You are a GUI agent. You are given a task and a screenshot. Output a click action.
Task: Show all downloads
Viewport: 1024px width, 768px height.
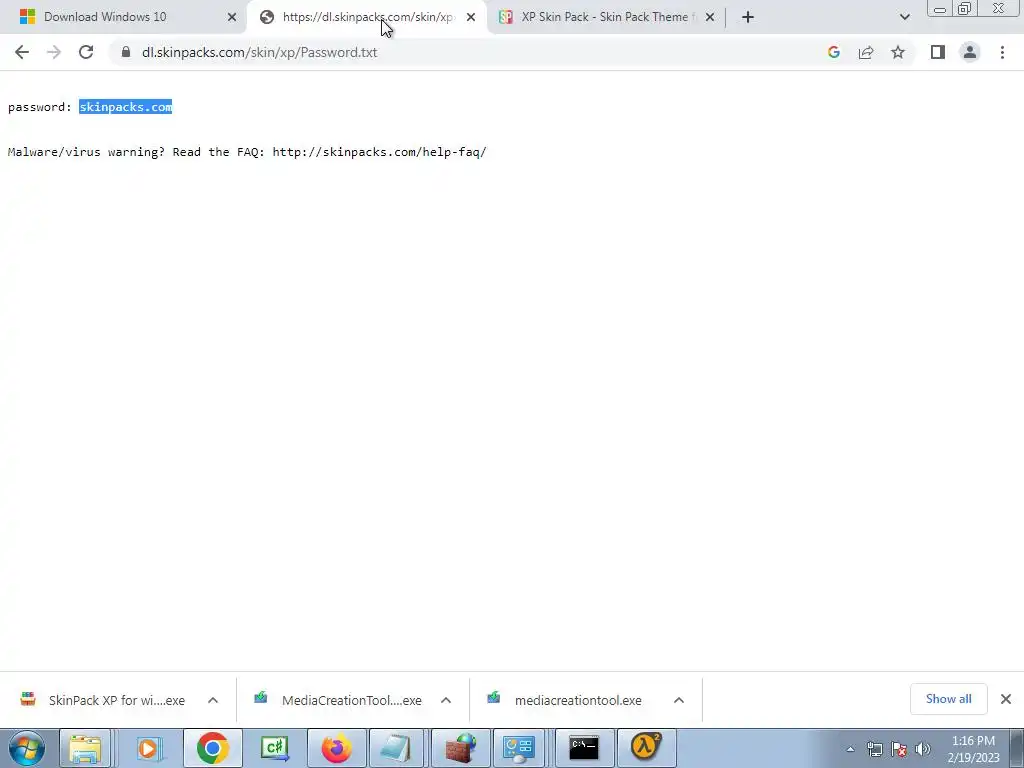coord(948,699)
